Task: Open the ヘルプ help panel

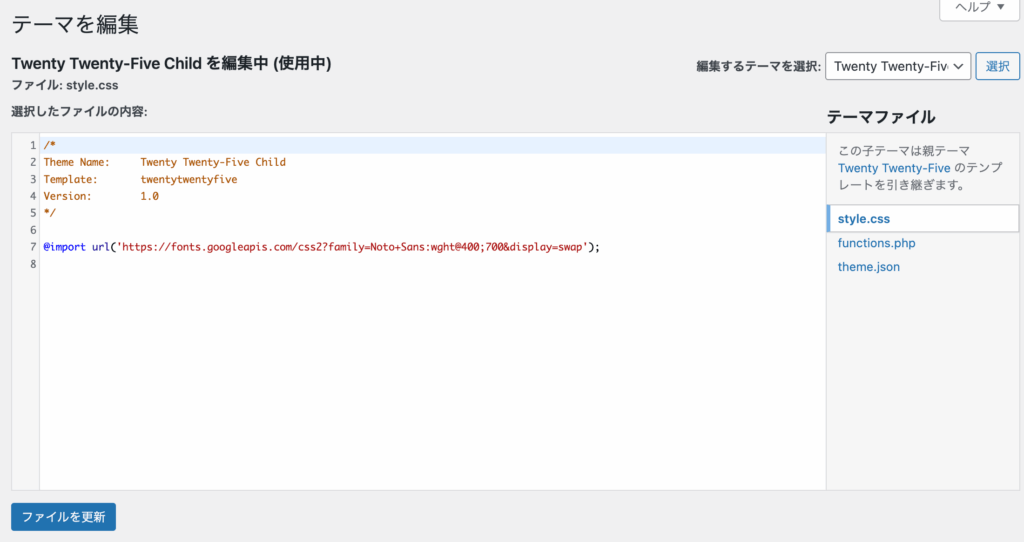Action: pos(979,7)
